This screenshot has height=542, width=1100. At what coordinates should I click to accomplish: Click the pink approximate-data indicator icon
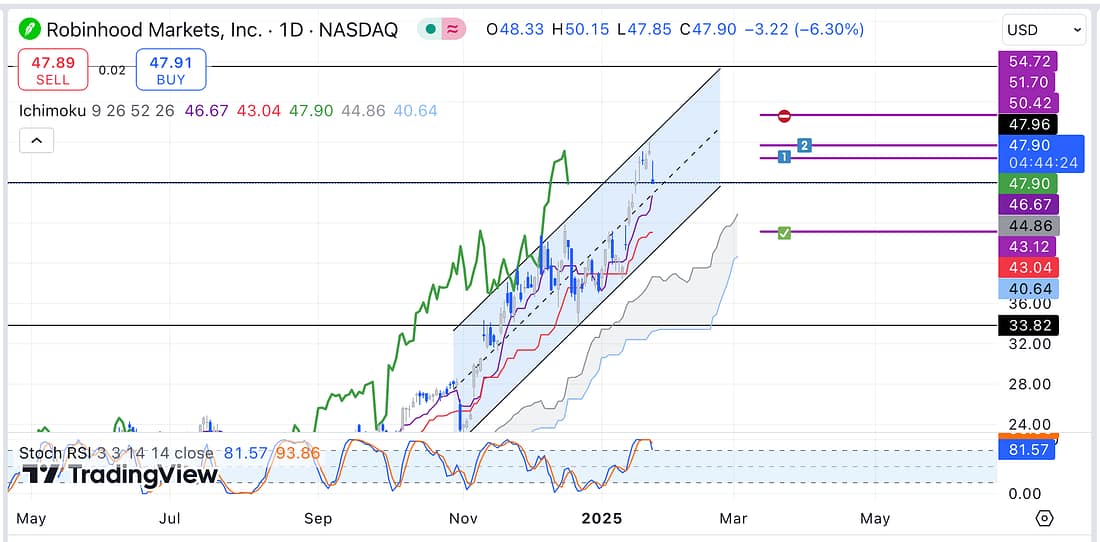453,30
